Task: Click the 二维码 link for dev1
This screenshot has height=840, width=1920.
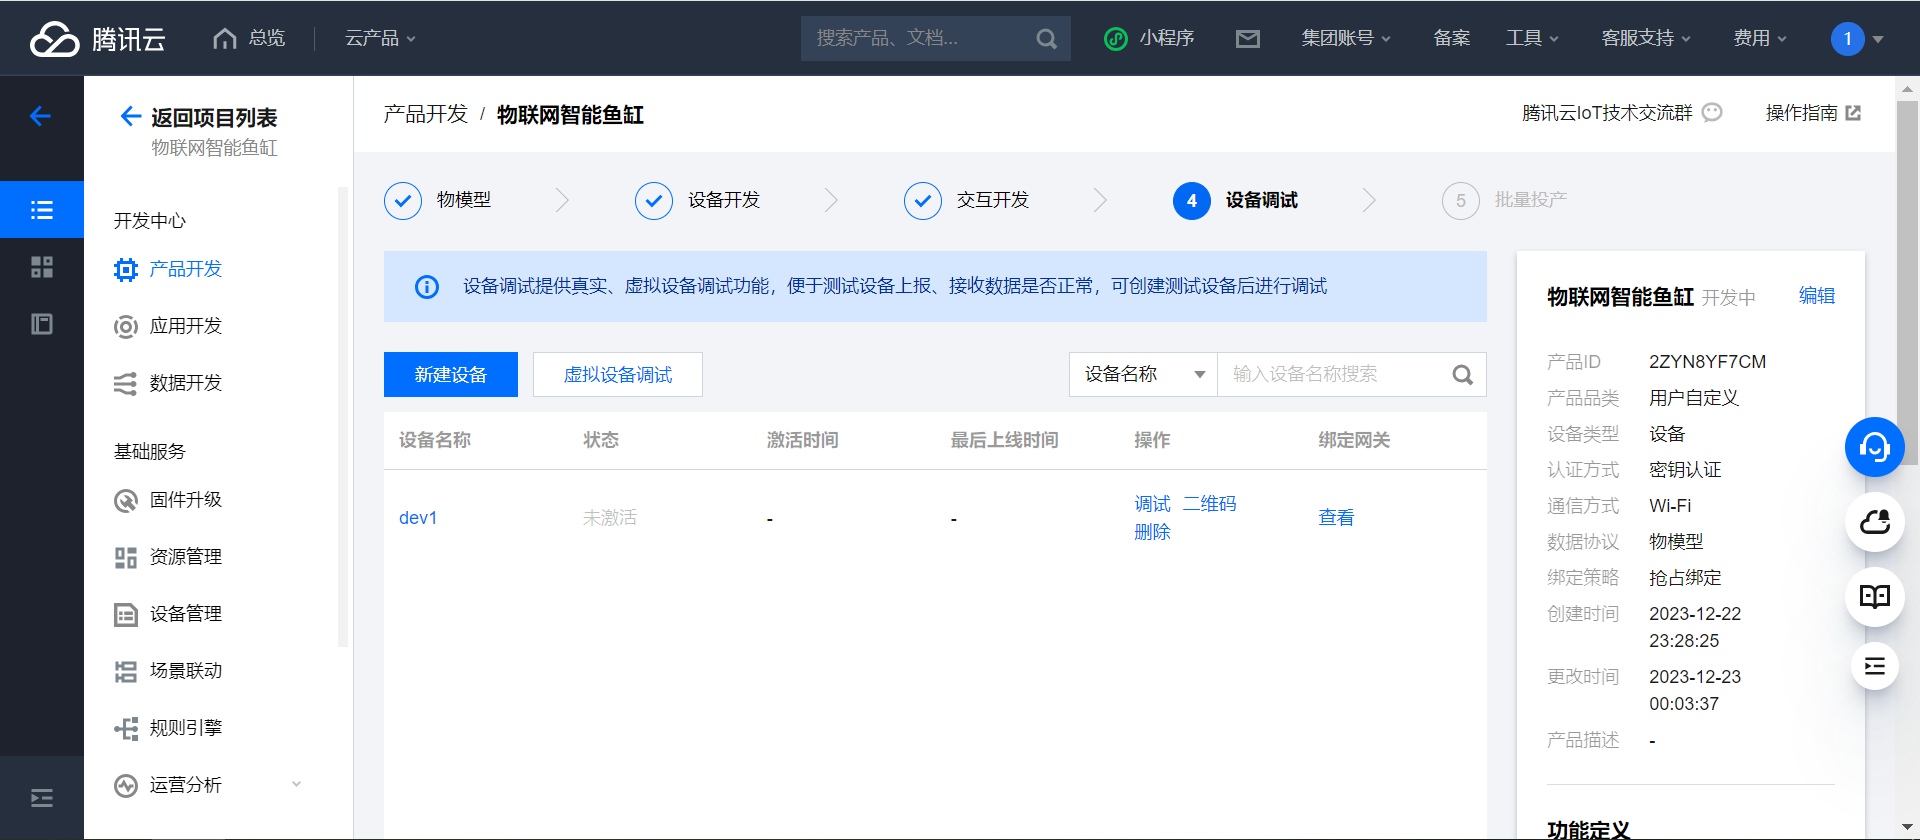Action: pyautogui.click(x=1209, y=504)
